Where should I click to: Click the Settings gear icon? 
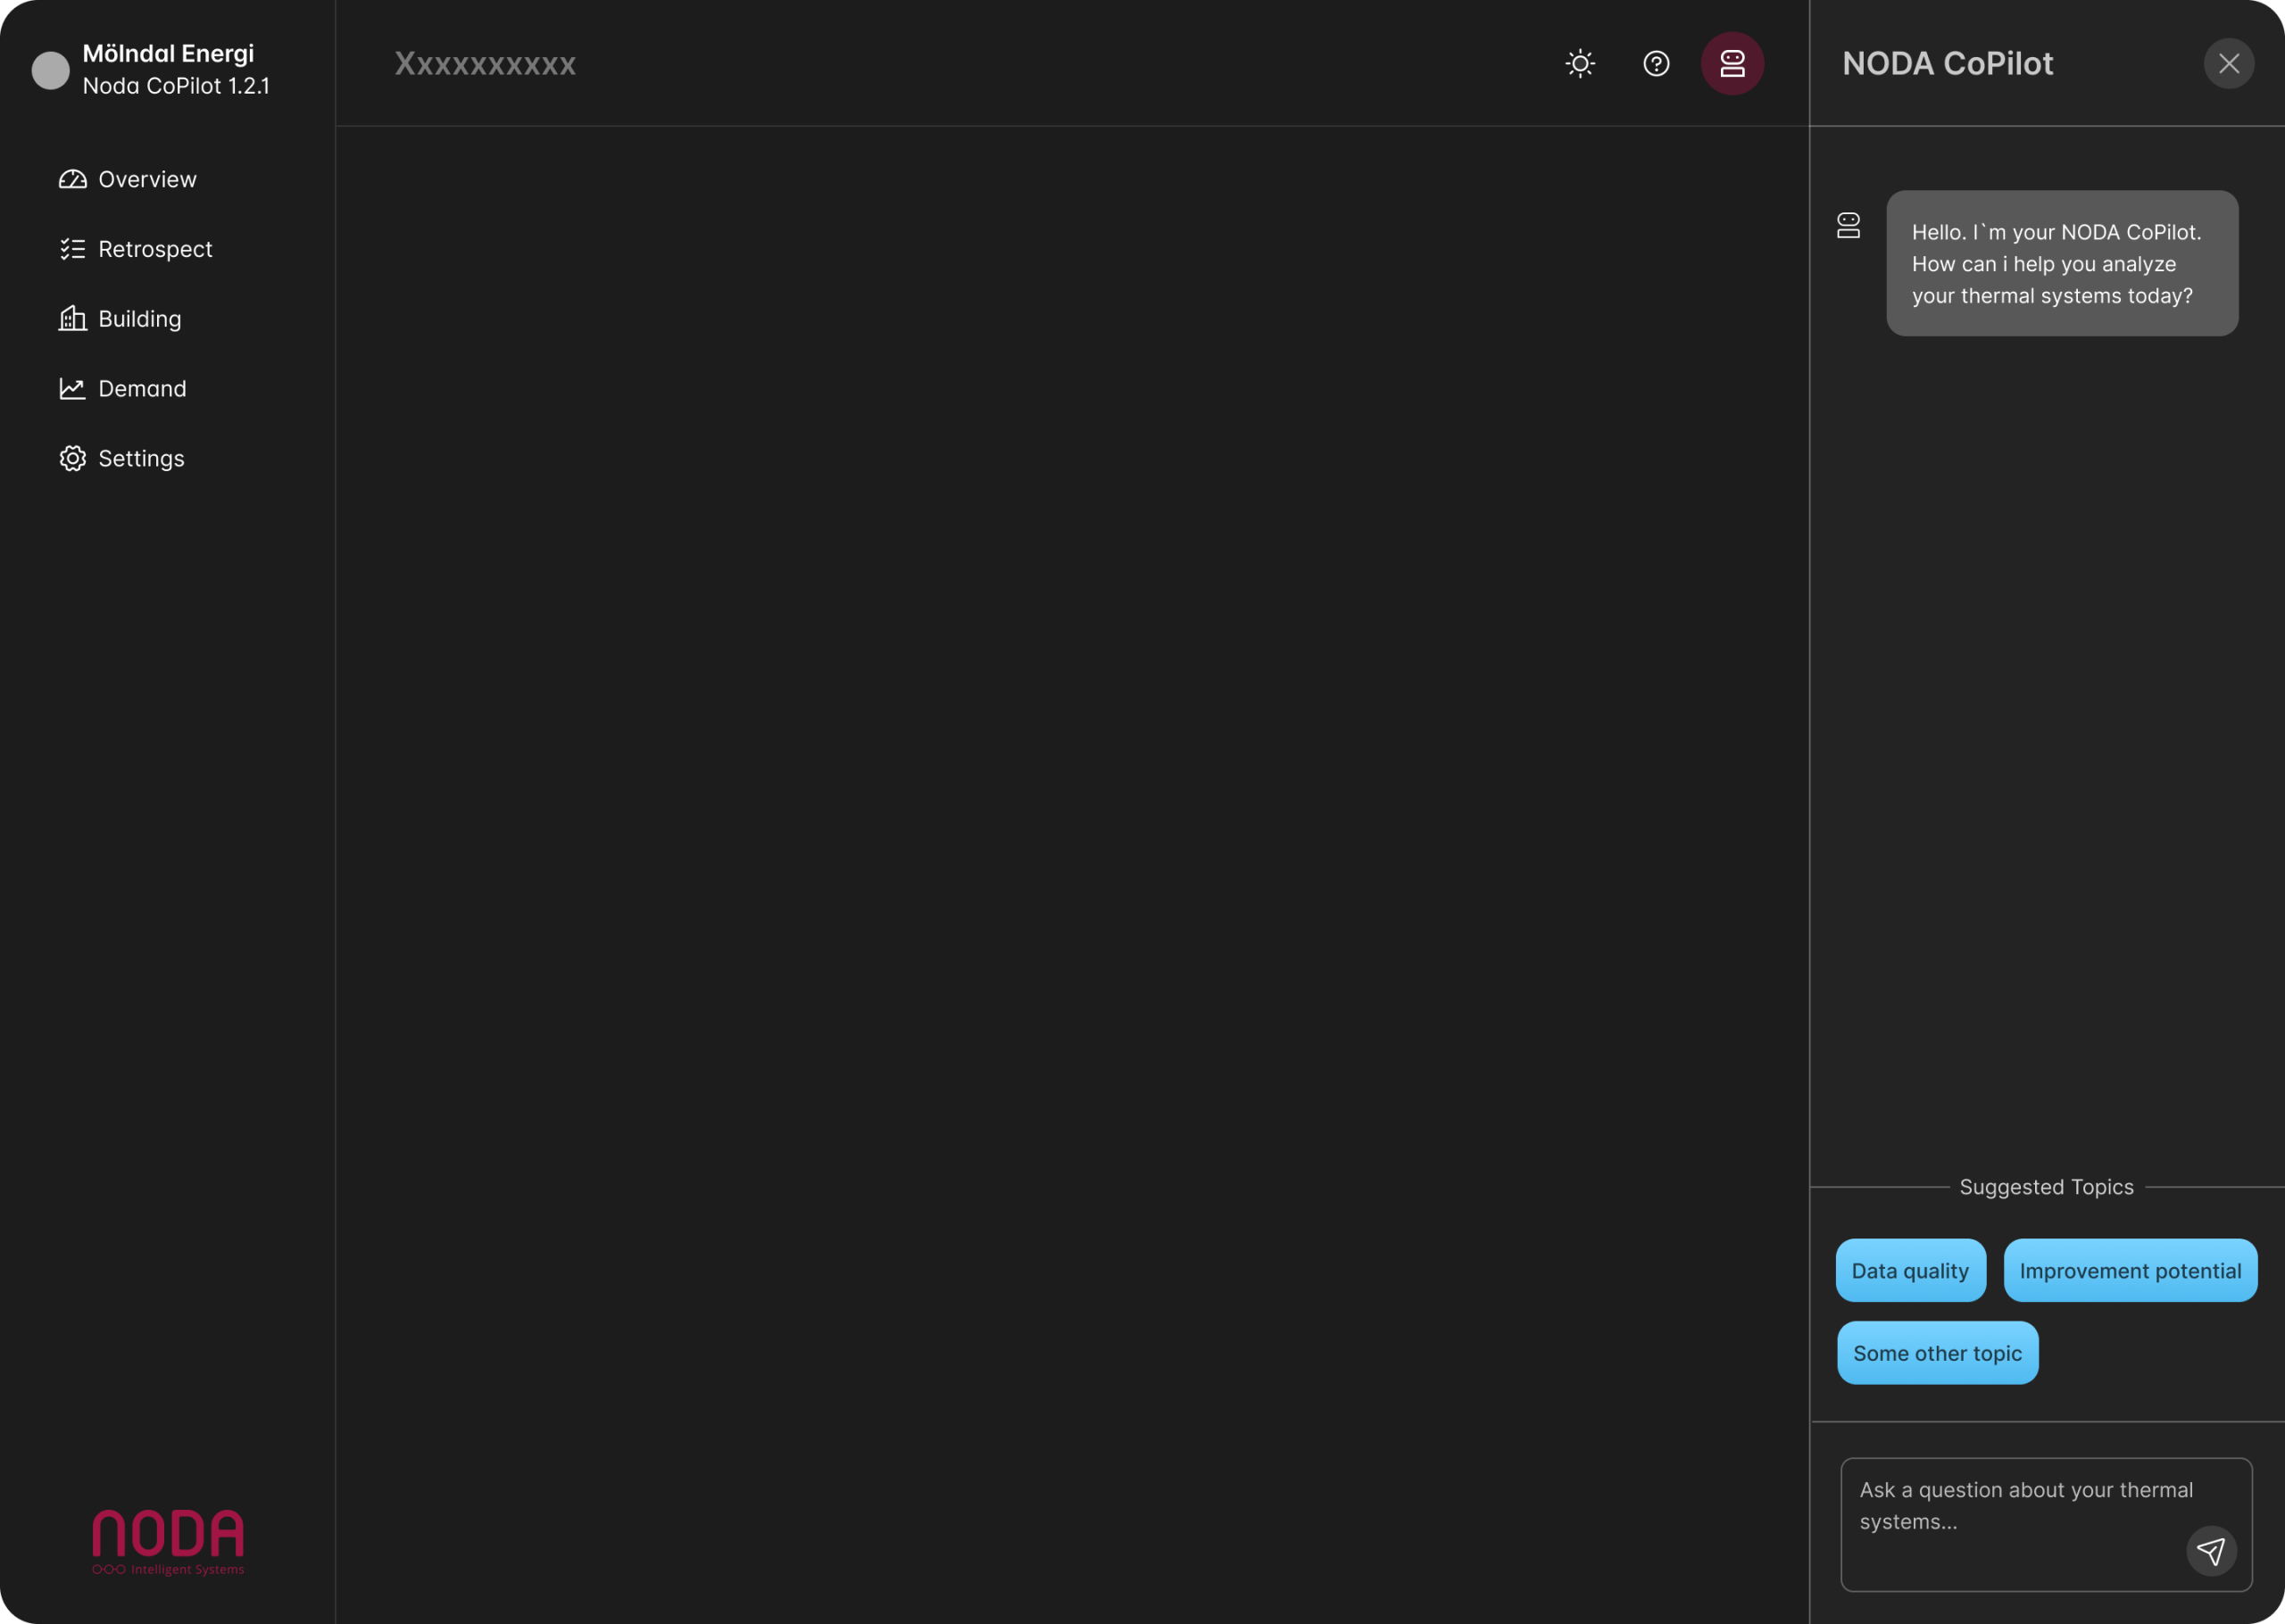[72, 458]
